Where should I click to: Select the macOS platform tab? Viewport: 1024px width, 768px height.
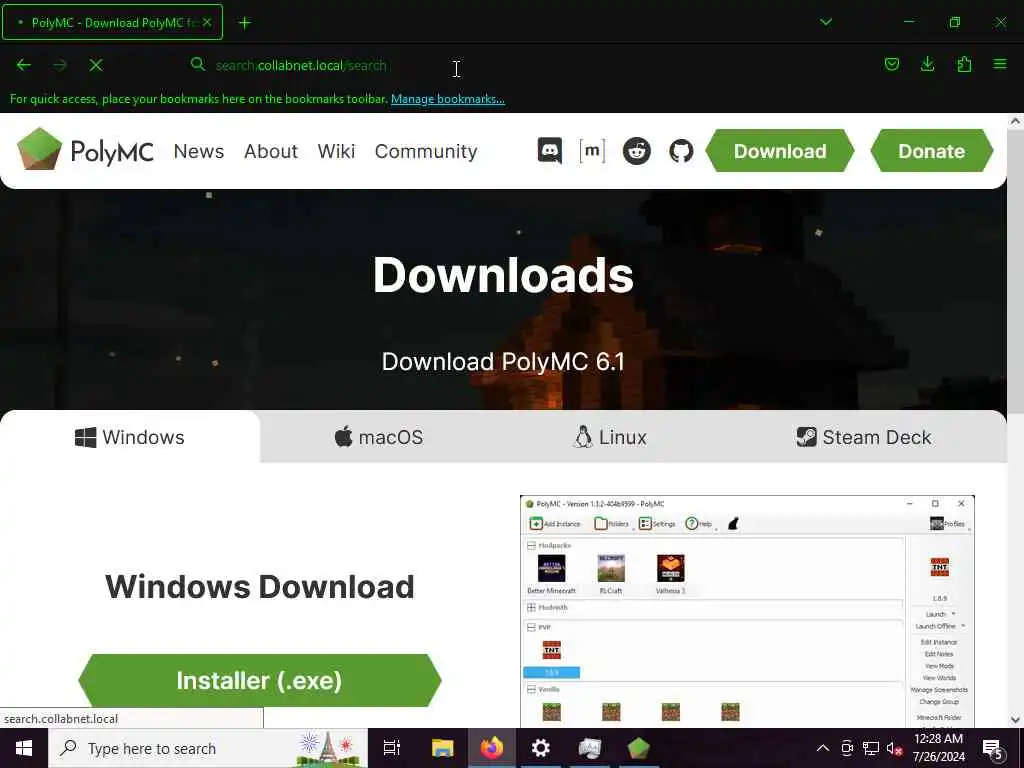pos(379,437)
